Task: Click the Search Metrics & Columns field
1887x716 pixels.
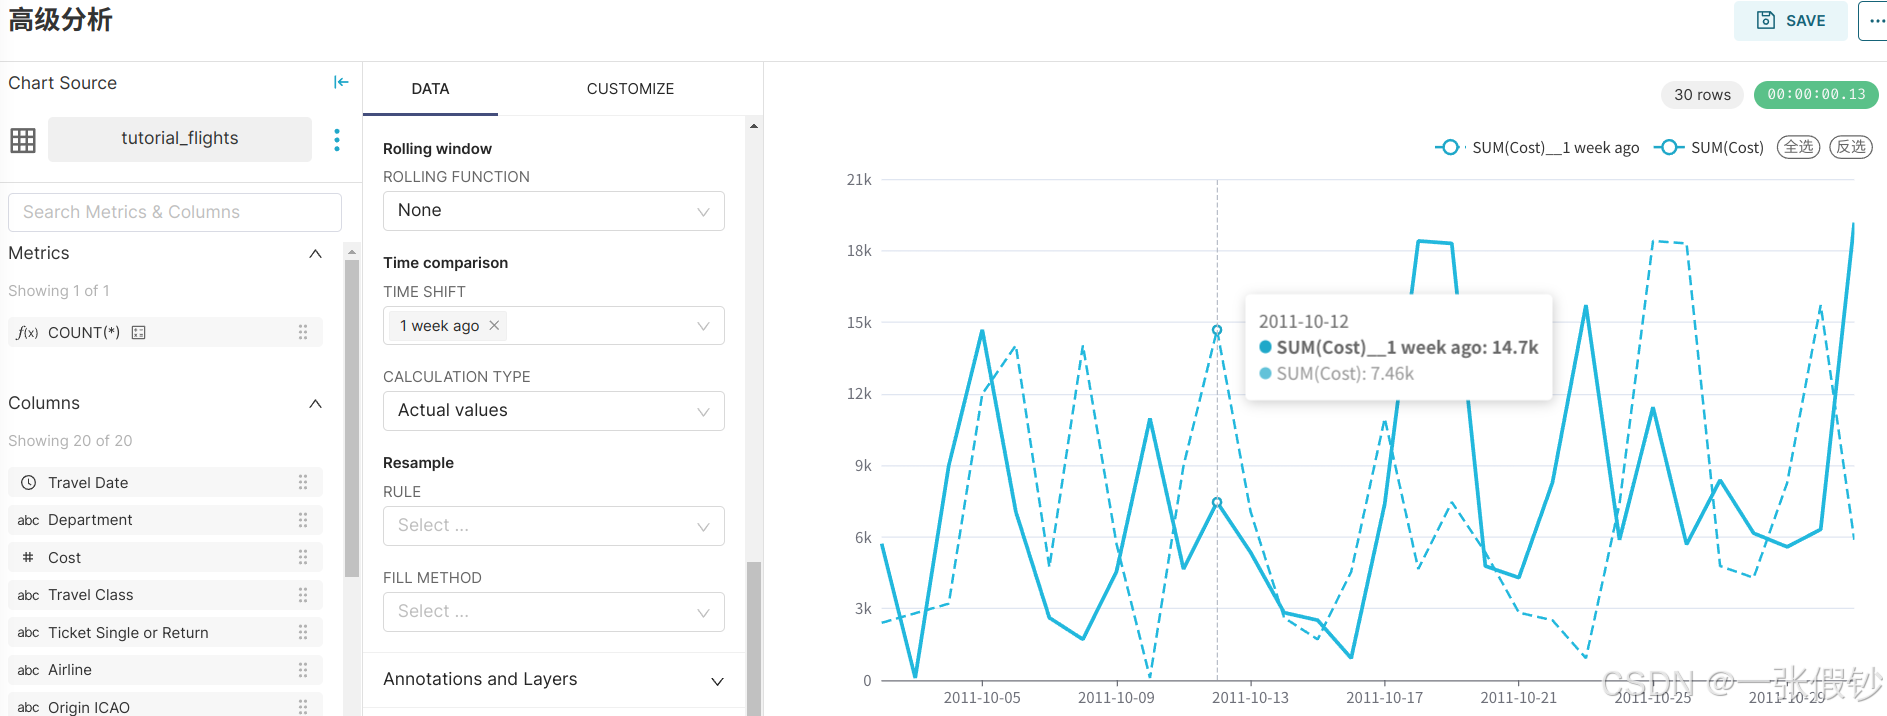Action: 175,212
